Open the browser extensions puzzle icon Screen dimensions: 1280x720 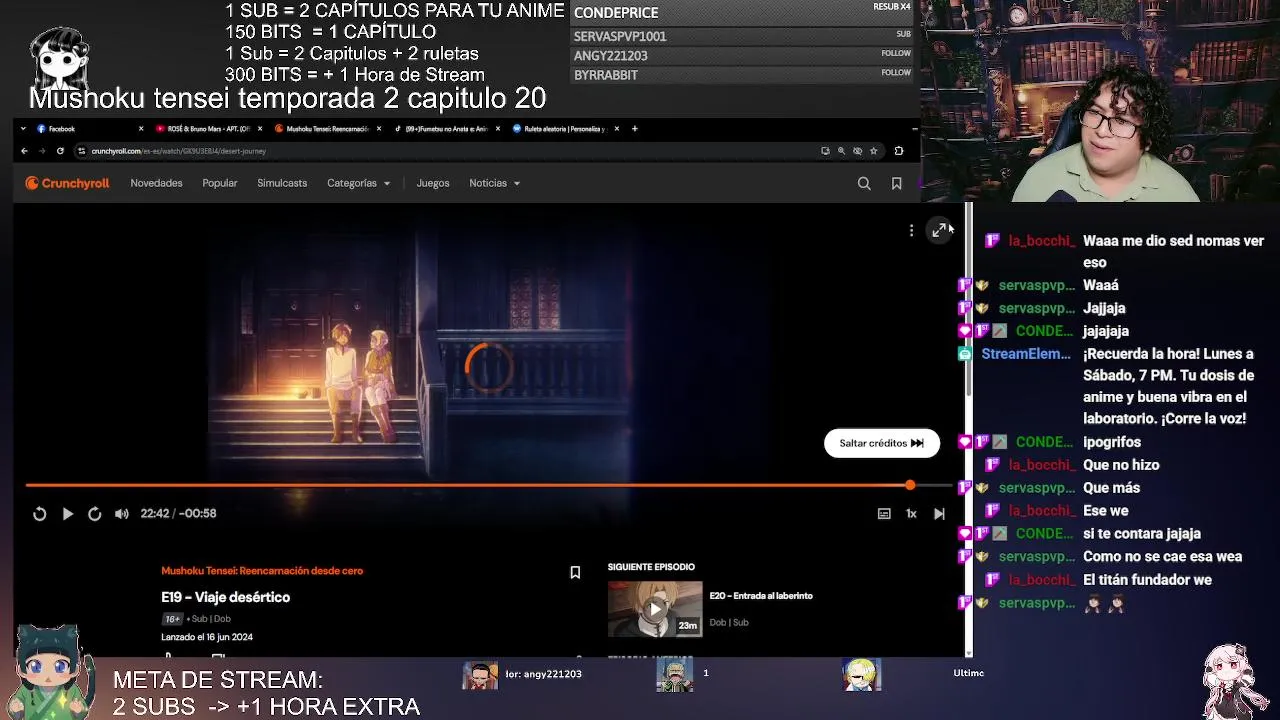899,151
